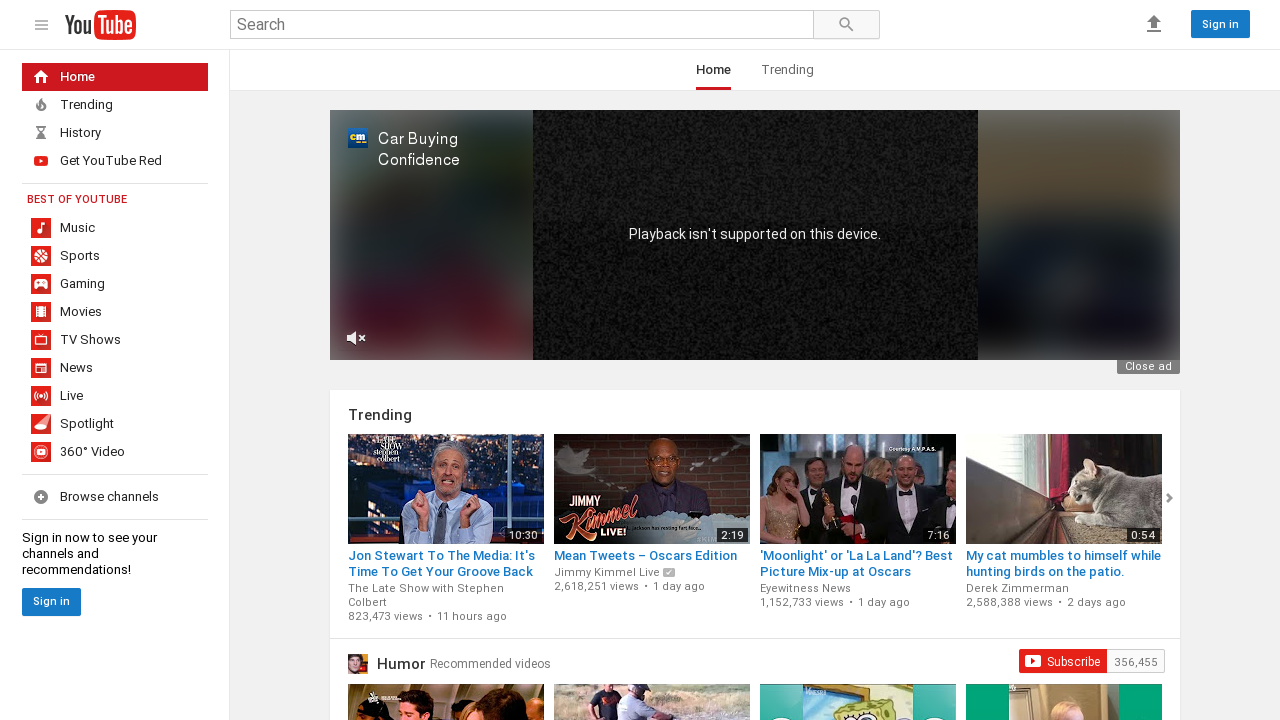
Task: Subscribe to the Humor channel
Action: coord(1063,662)
